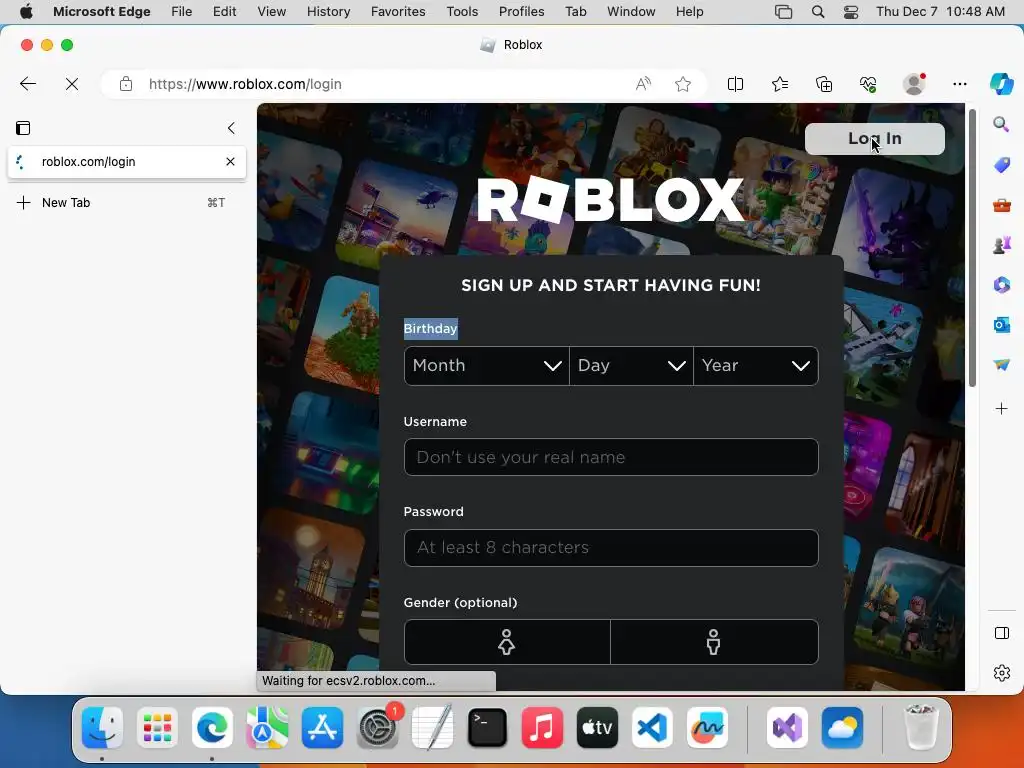Open tab actions menu icon
This screenshot has width=1024, height=768.
click(23, 128)
